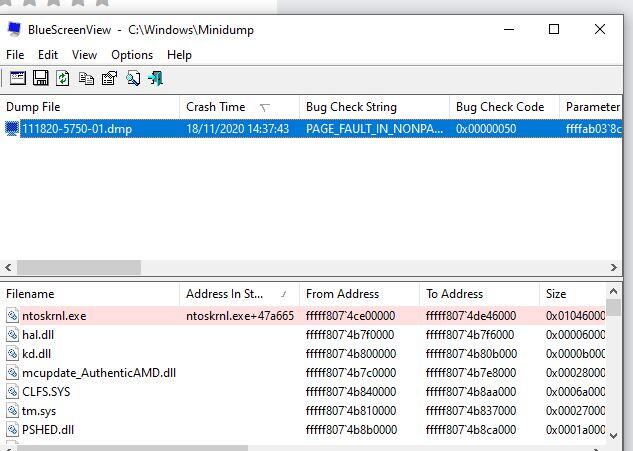The height and width of the screenshot is (451, 633).
Task: Sort by the Parameter column header
Action: 591,107
